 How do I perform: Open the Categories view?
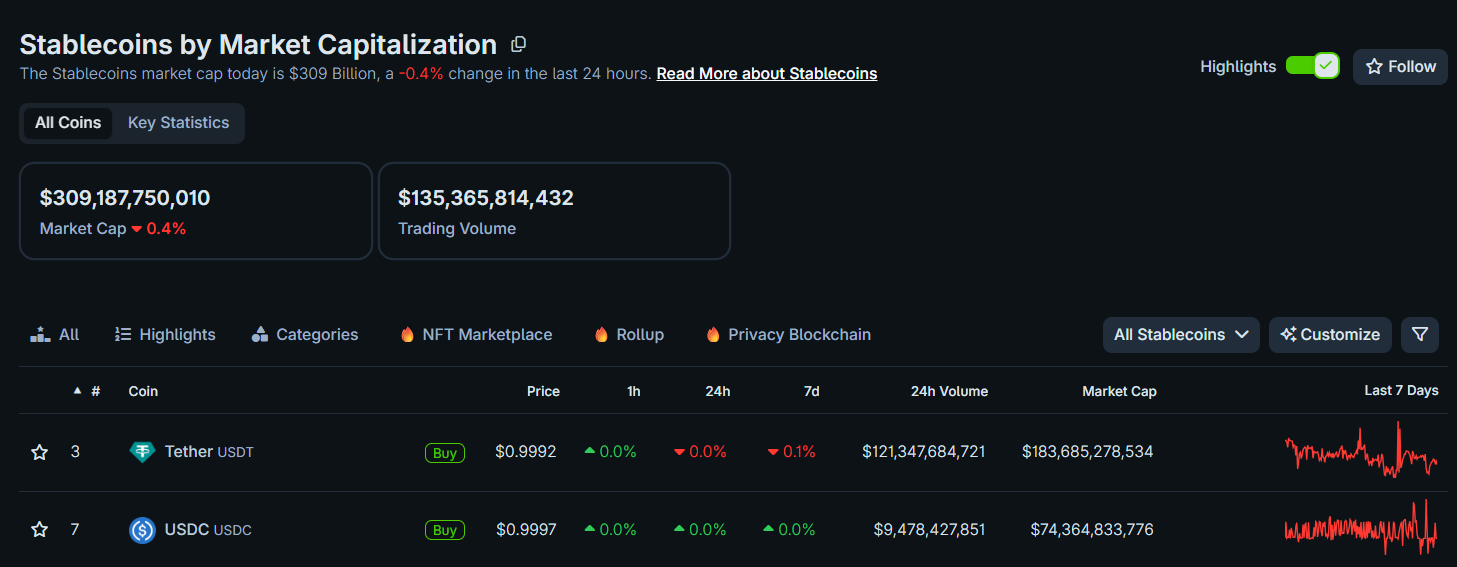pos(305,335)
